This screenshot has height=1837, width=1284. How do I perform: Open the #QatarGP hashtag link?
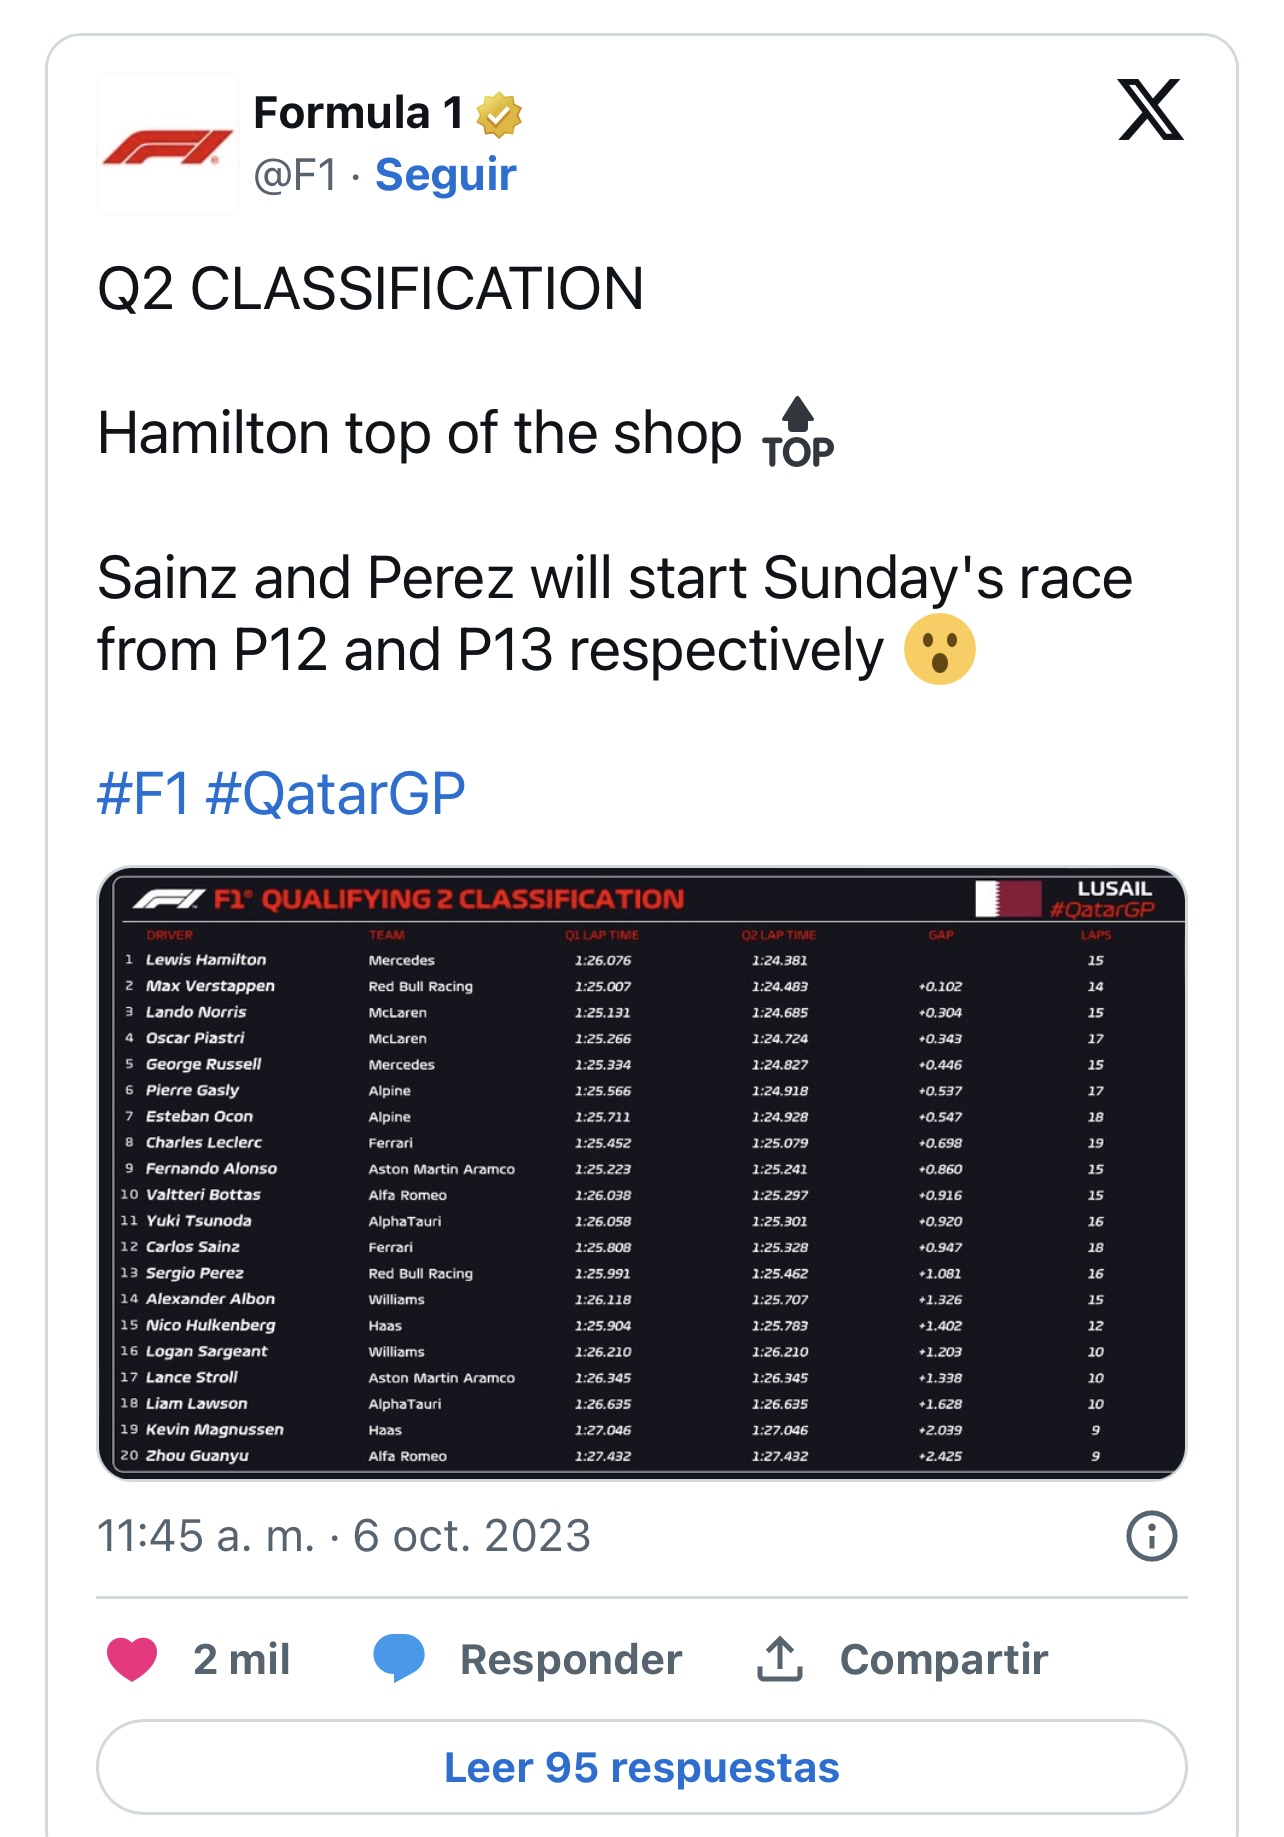(335, 794)
